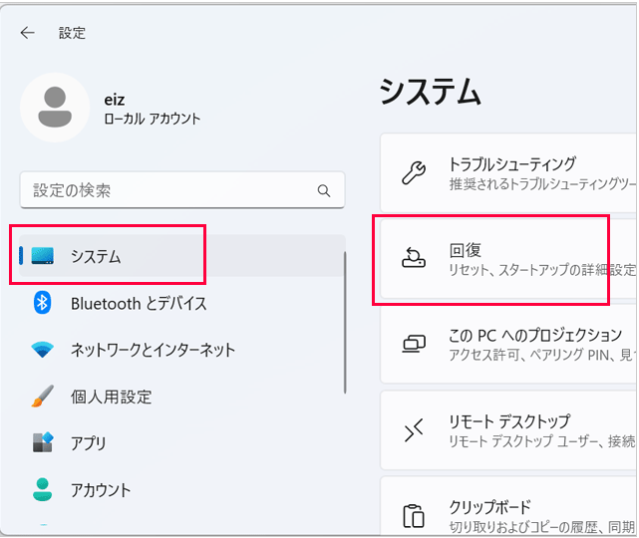Click the アプリ icon in sidebar
The height and width of the screenshot is (538, 639).
[x=42, y=443]
